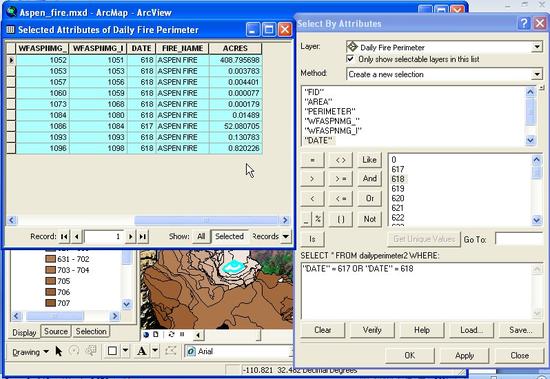
Task: Go to last record button
Action: 143,237
